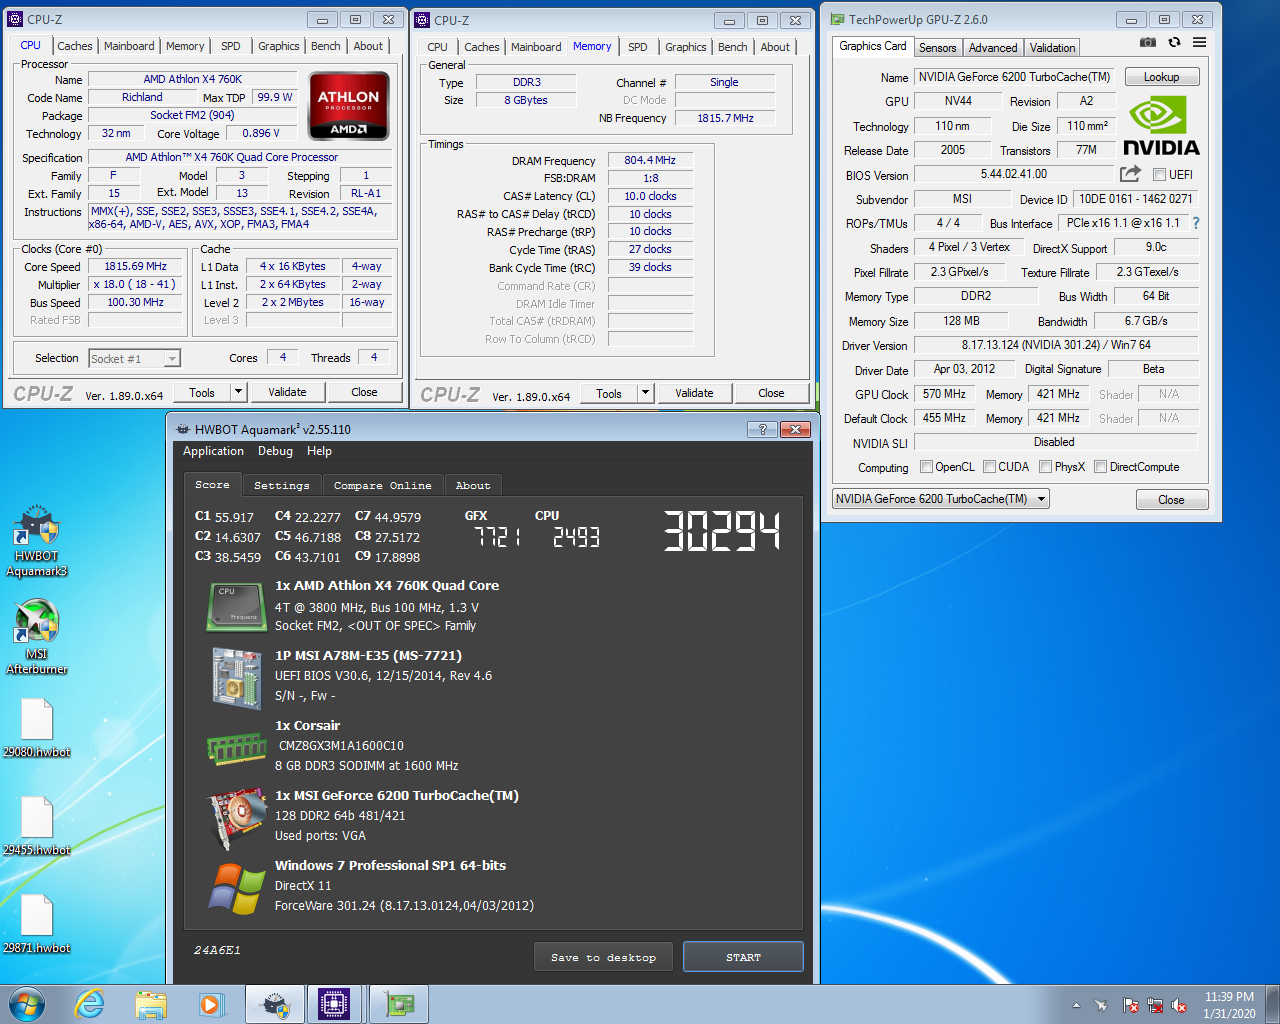Click Validate button in left CPU-Z window
1280x1024 pixels.
coord(287,392)
